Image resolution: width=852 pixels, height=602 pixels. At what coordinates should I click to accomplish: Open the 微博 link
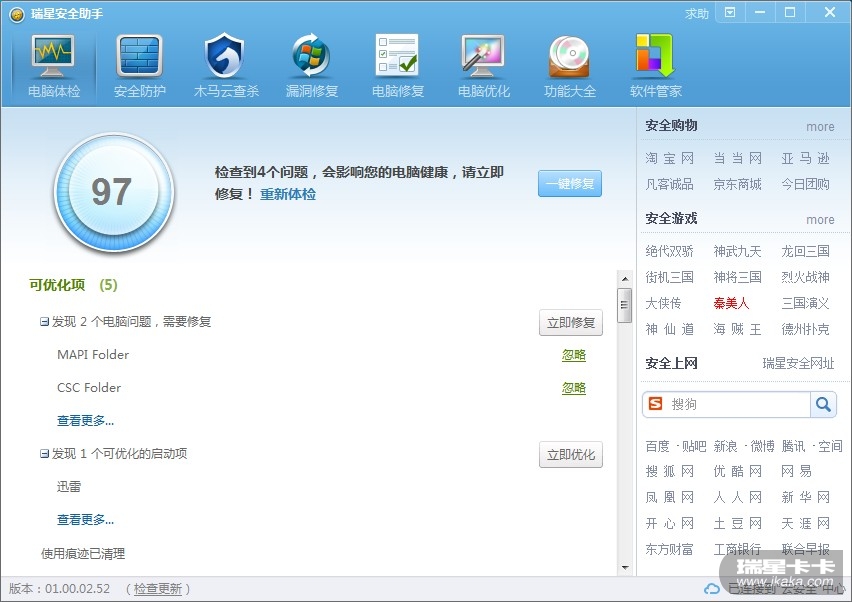click(x=762, y=446)
